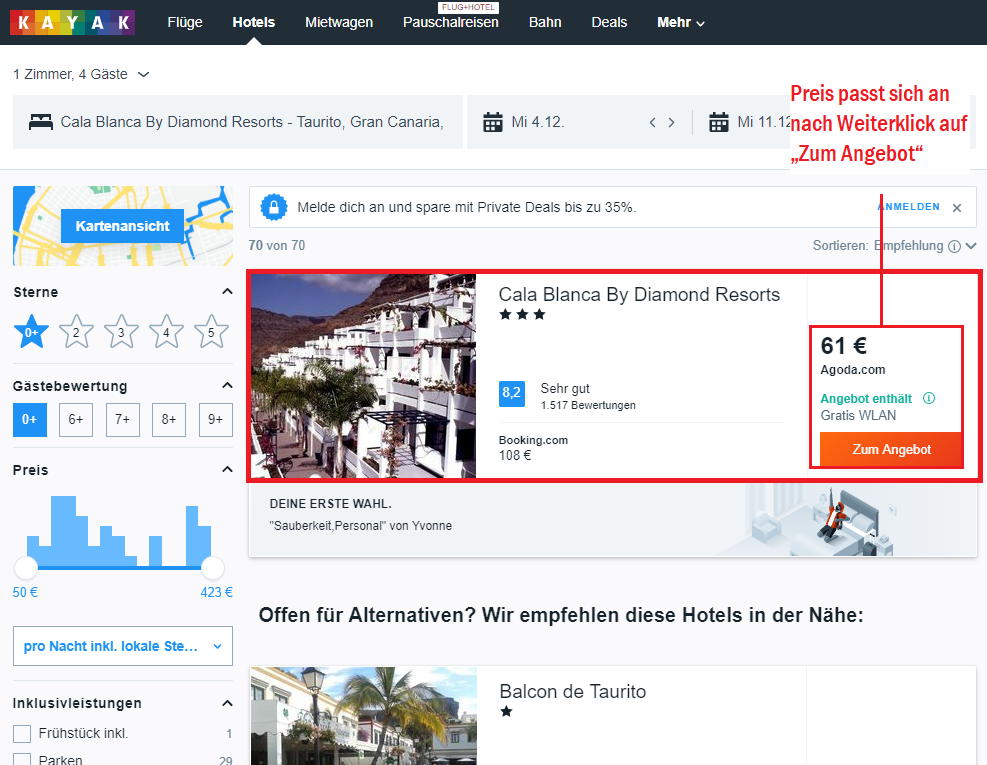
Task: Click the DEINE ERSTE WAHL. review card
Action: (x=612, y=519)
